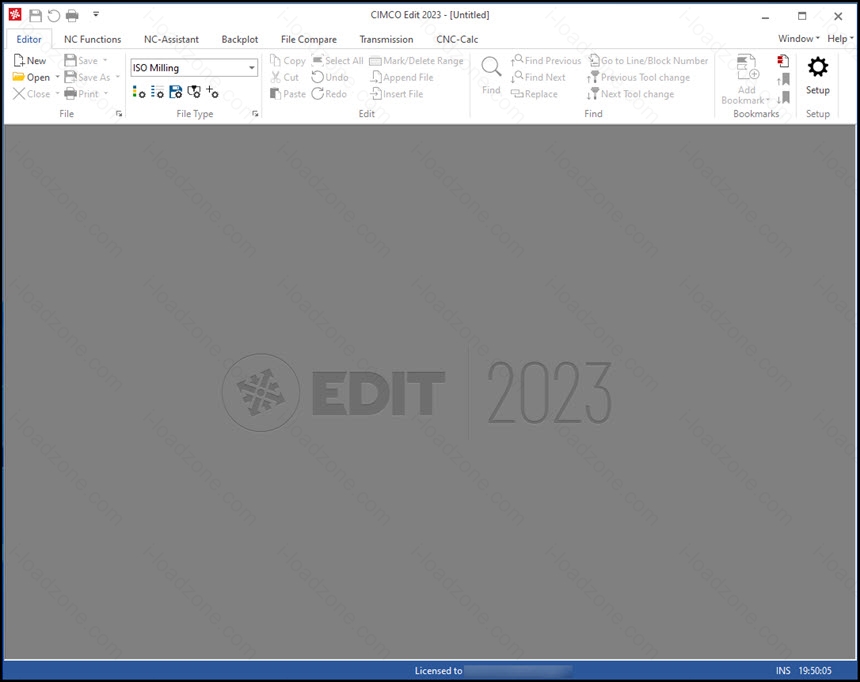The image size is (860, 682).
Task: Open the File Type group dialog launcher
Action: 255,114
